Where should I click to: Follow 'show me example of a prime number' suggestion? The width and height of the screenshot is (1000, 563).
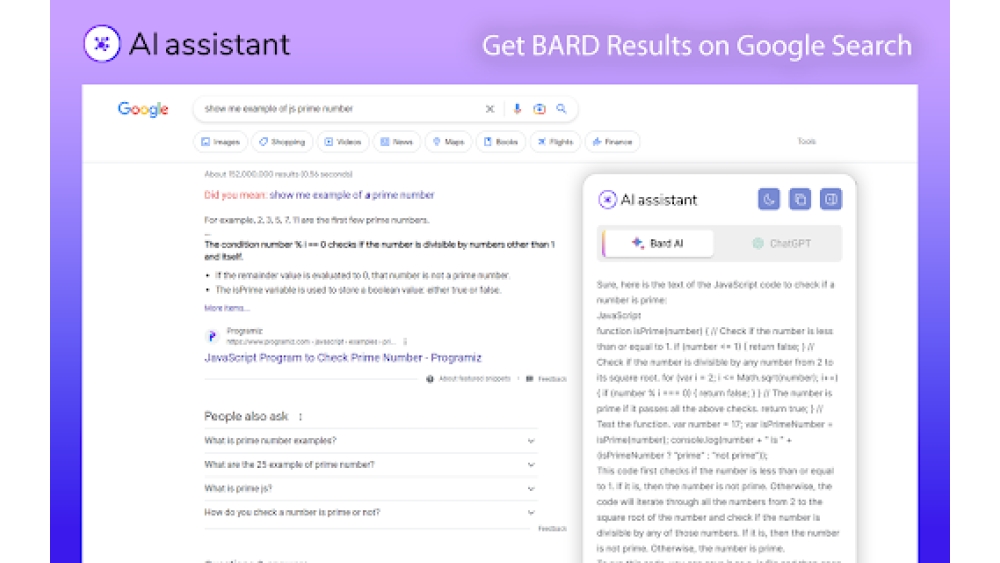coord(351,195)
